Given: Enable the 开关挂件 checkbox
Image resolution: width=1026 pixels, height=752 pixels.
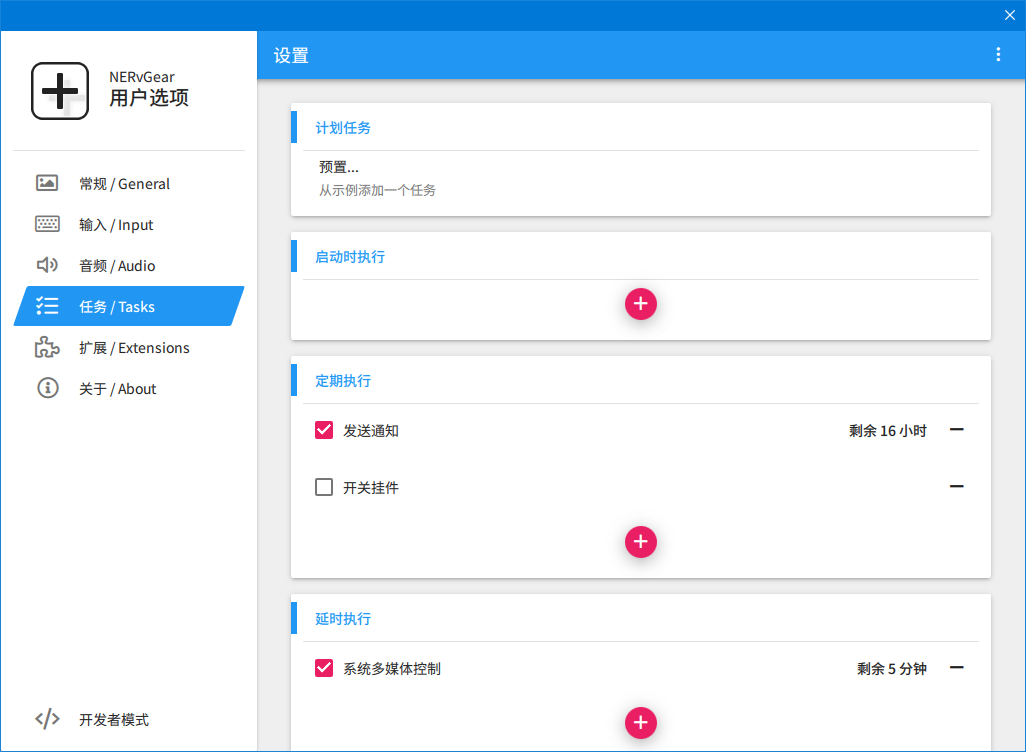Looking at the screenshot, I should click(x=324, y=487).
